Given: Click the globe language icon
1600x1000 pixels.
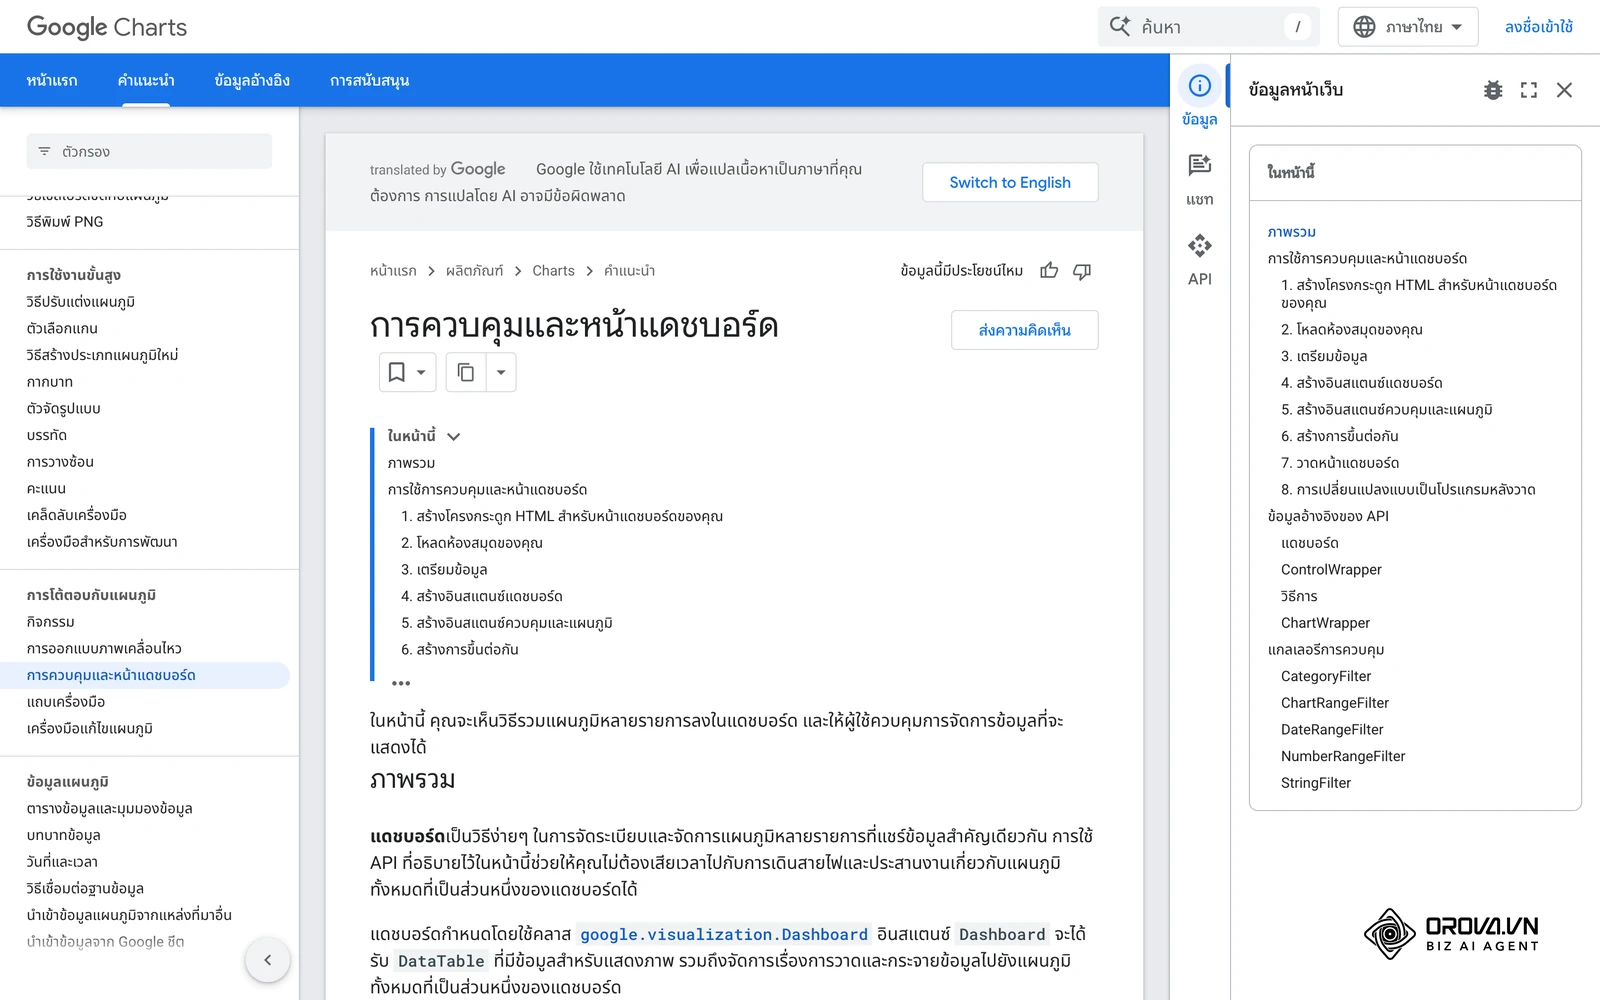Looking at the screenshot, I should (1364, 27).
